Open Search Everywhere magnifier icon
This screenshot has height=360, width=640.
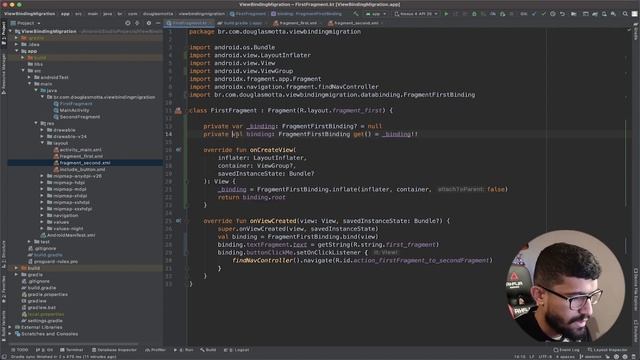click(x=625, y=14)
